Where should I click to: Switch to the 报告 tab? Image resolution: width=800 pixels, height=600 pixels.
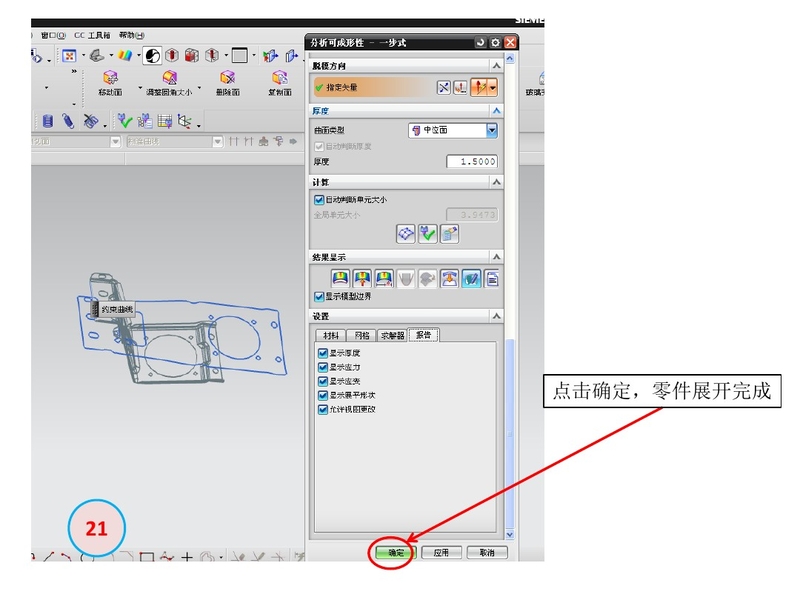coord(423,335)
